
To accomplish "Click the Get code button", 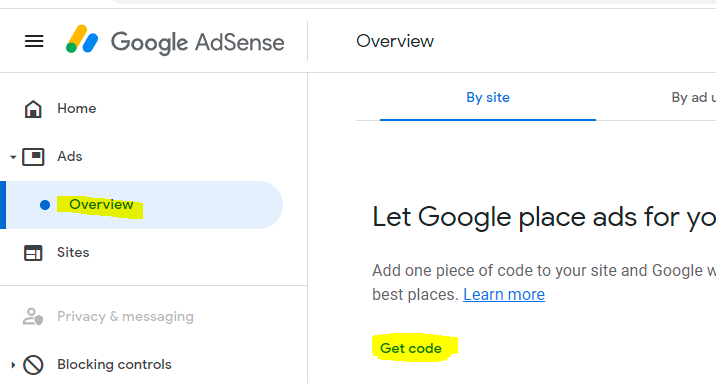I will tap(411, 348).
